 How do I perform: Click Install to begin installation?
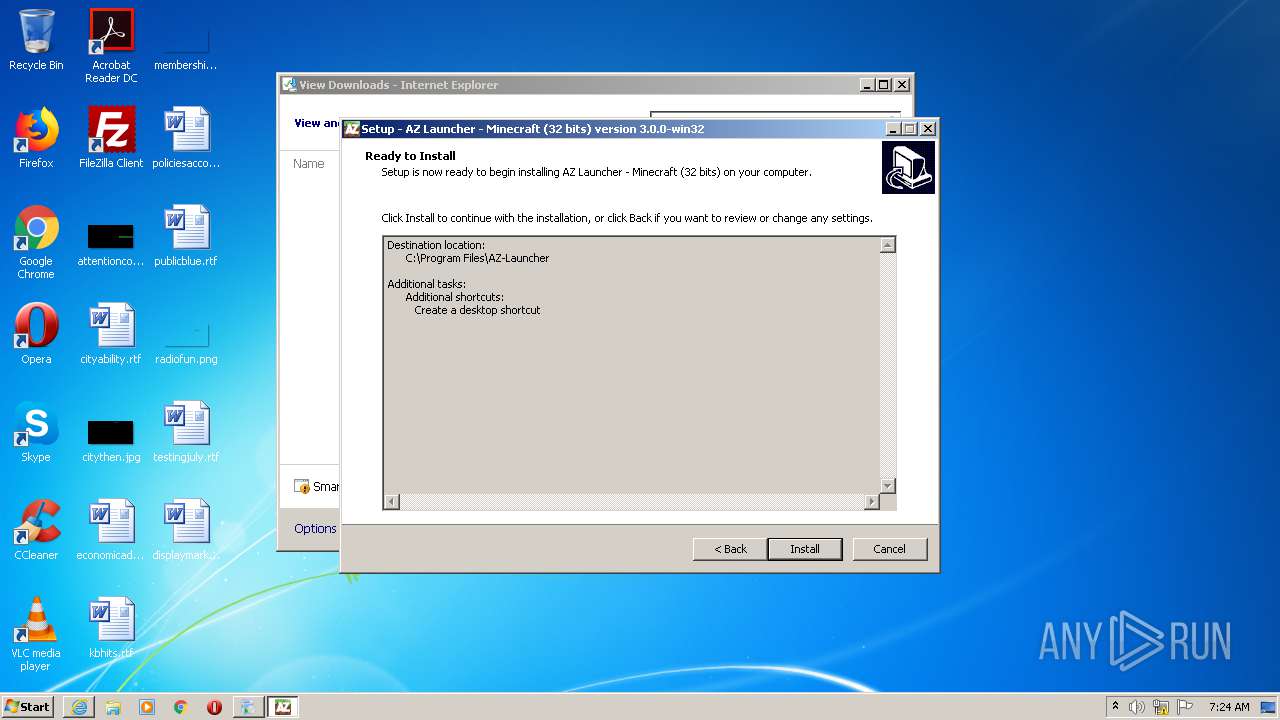[x=805, y=549]
